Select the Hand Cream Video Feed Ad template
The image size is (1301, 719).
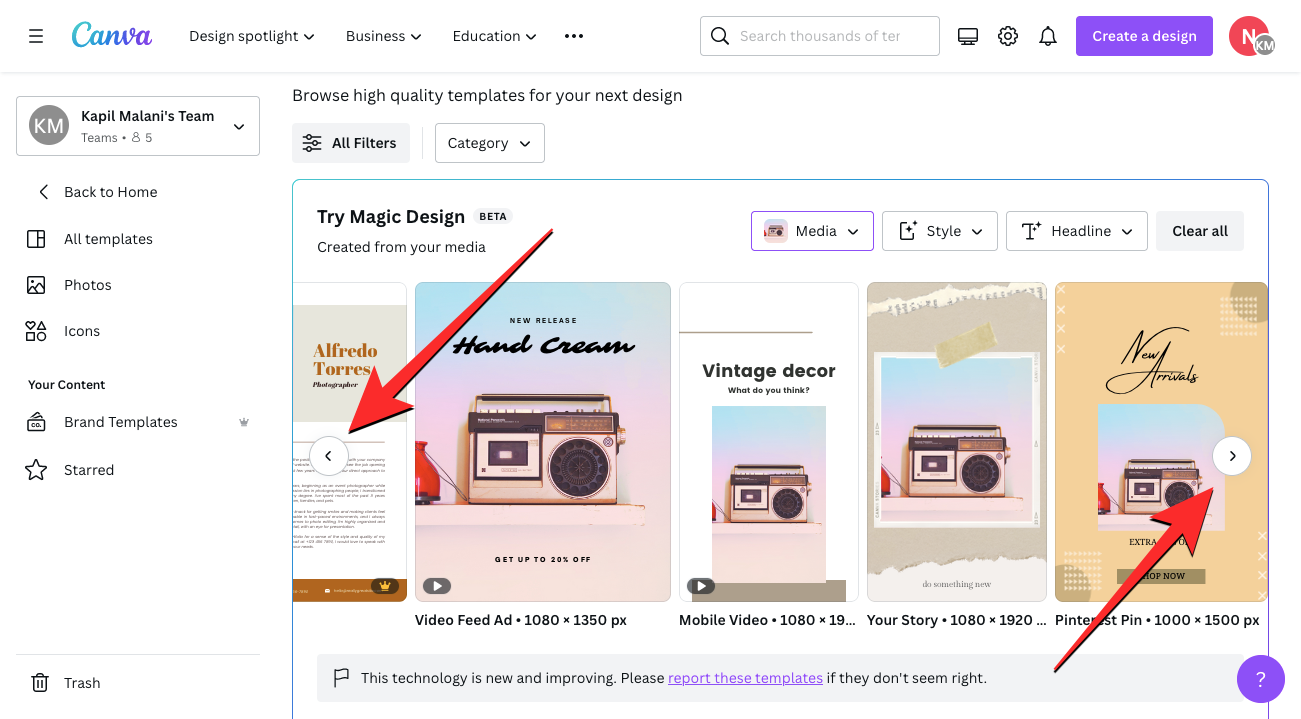point(542,441)
